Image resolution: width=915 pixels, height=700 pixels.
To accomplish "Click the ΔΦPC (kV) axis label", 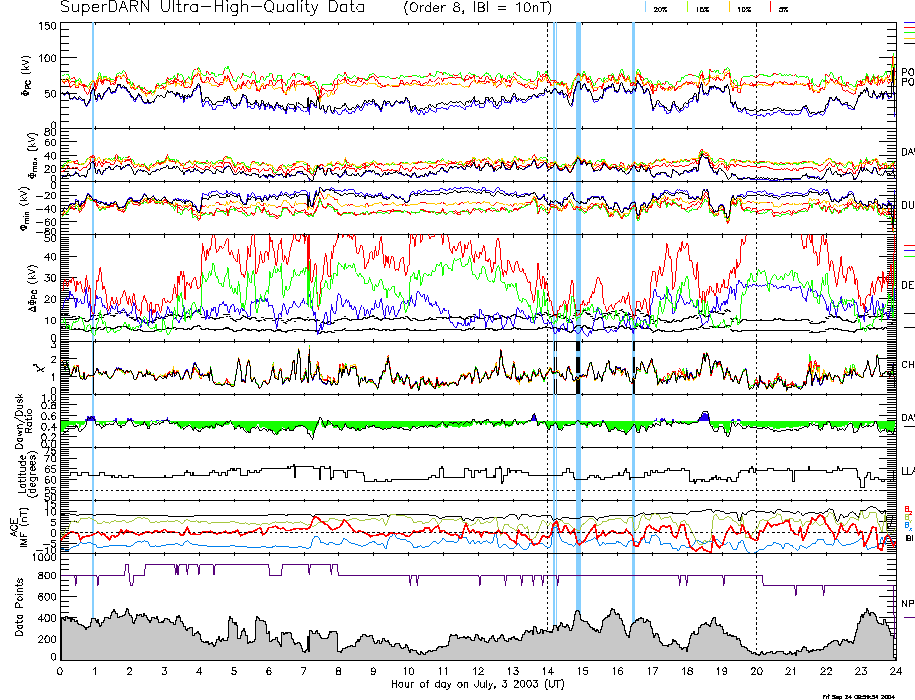I will click(32, 287).
